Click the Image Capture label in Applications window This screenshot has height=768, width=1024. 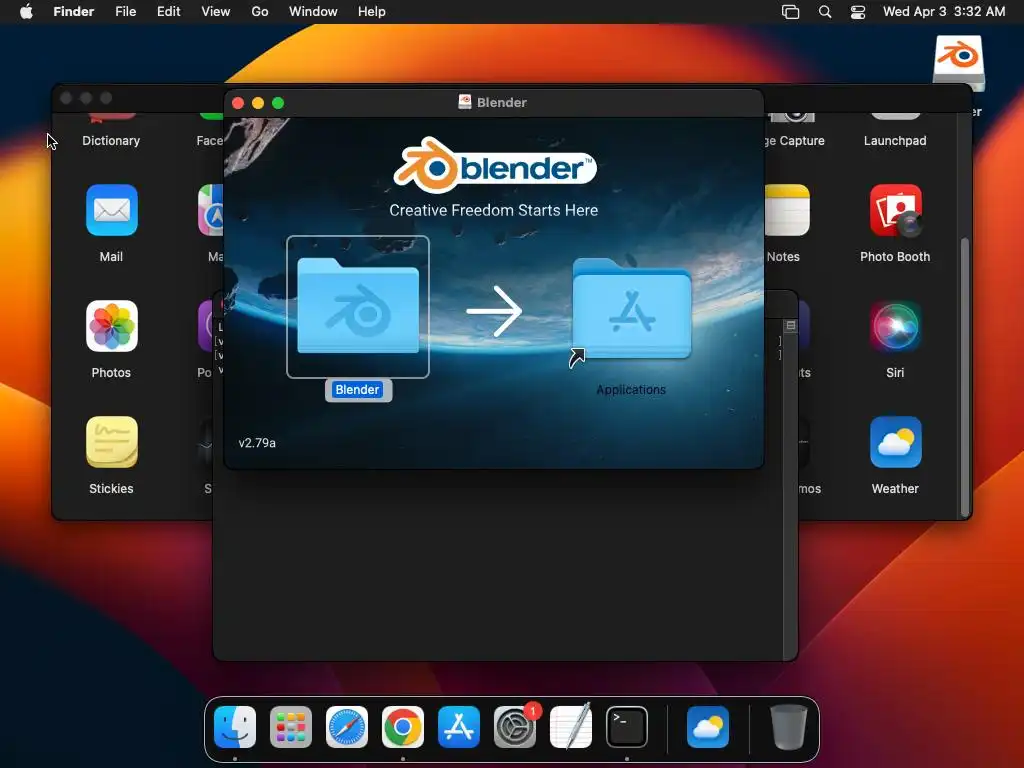[794, 140]
